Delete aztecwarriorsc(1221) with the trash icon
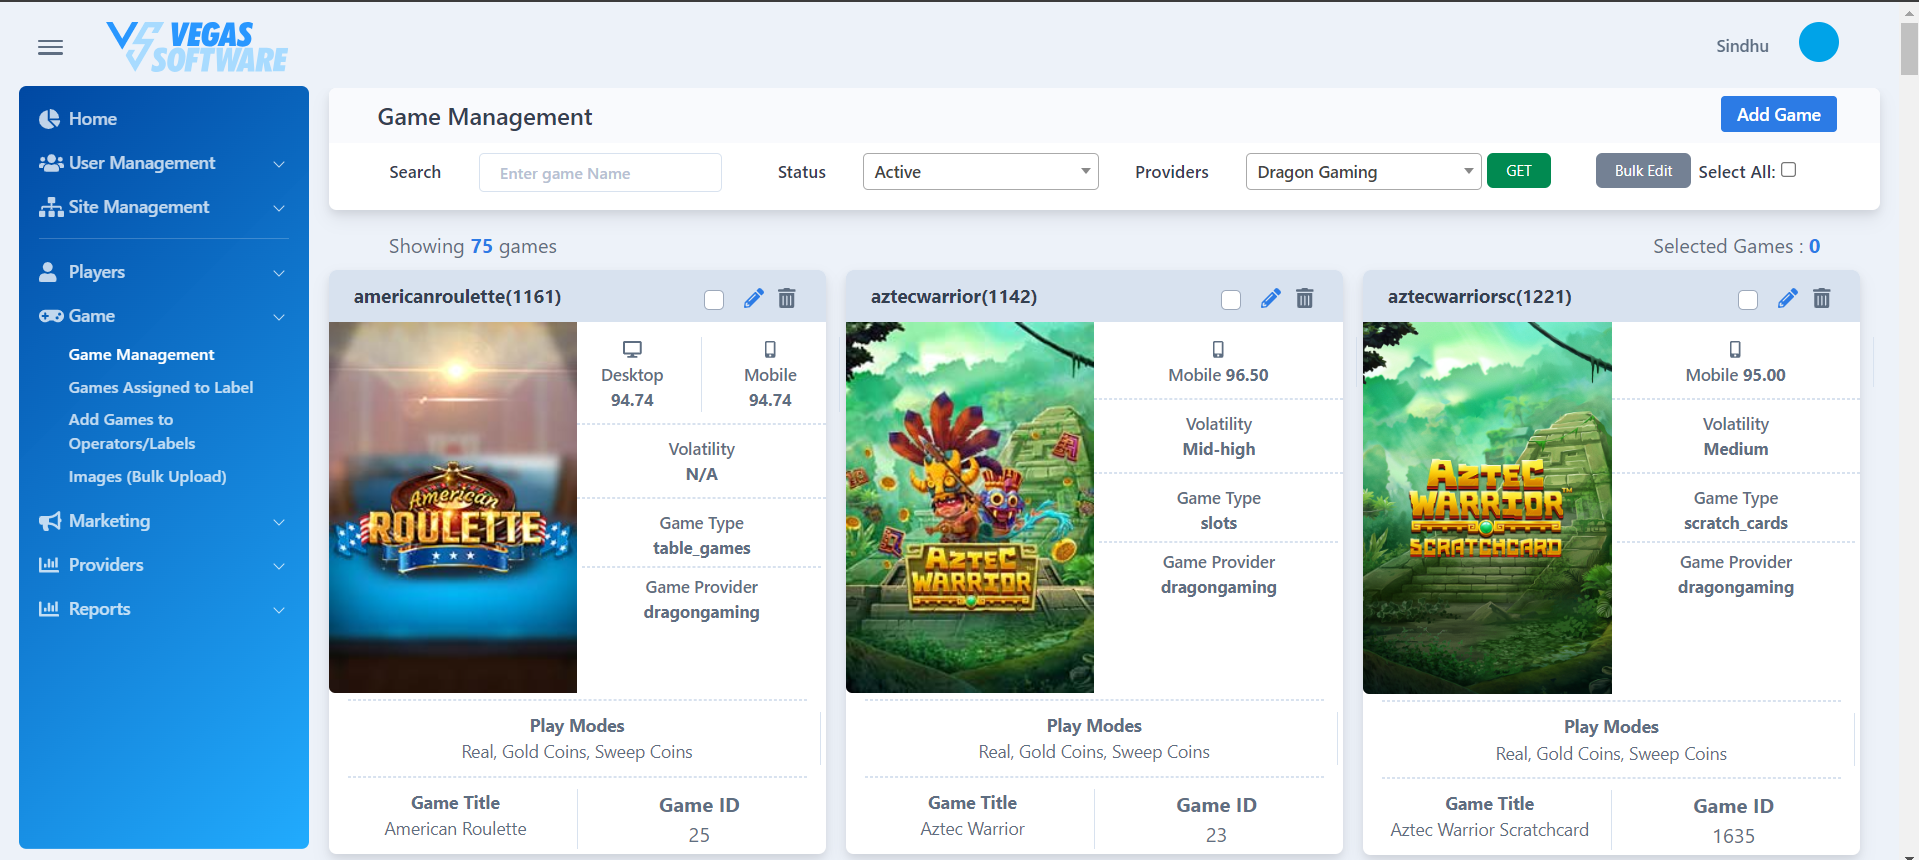1919x860 pixels. (1822, 298)
